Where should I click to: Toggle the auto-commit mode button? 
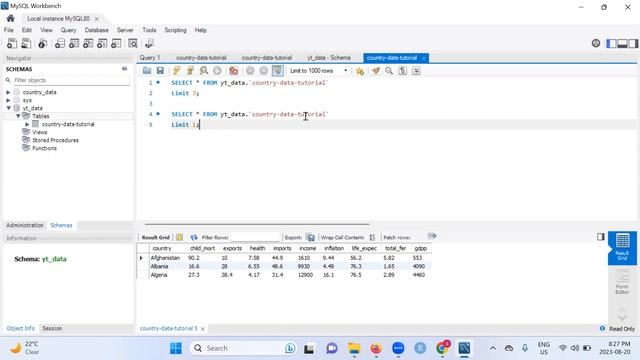coord(278,71)
